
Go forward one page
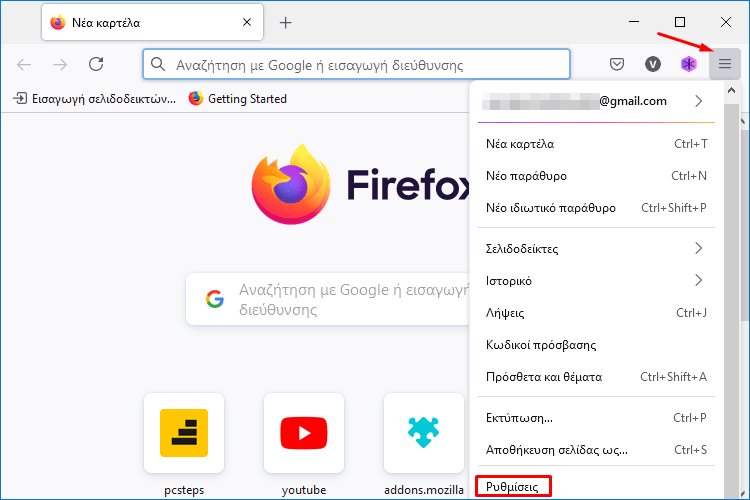[x=60, y=64]
